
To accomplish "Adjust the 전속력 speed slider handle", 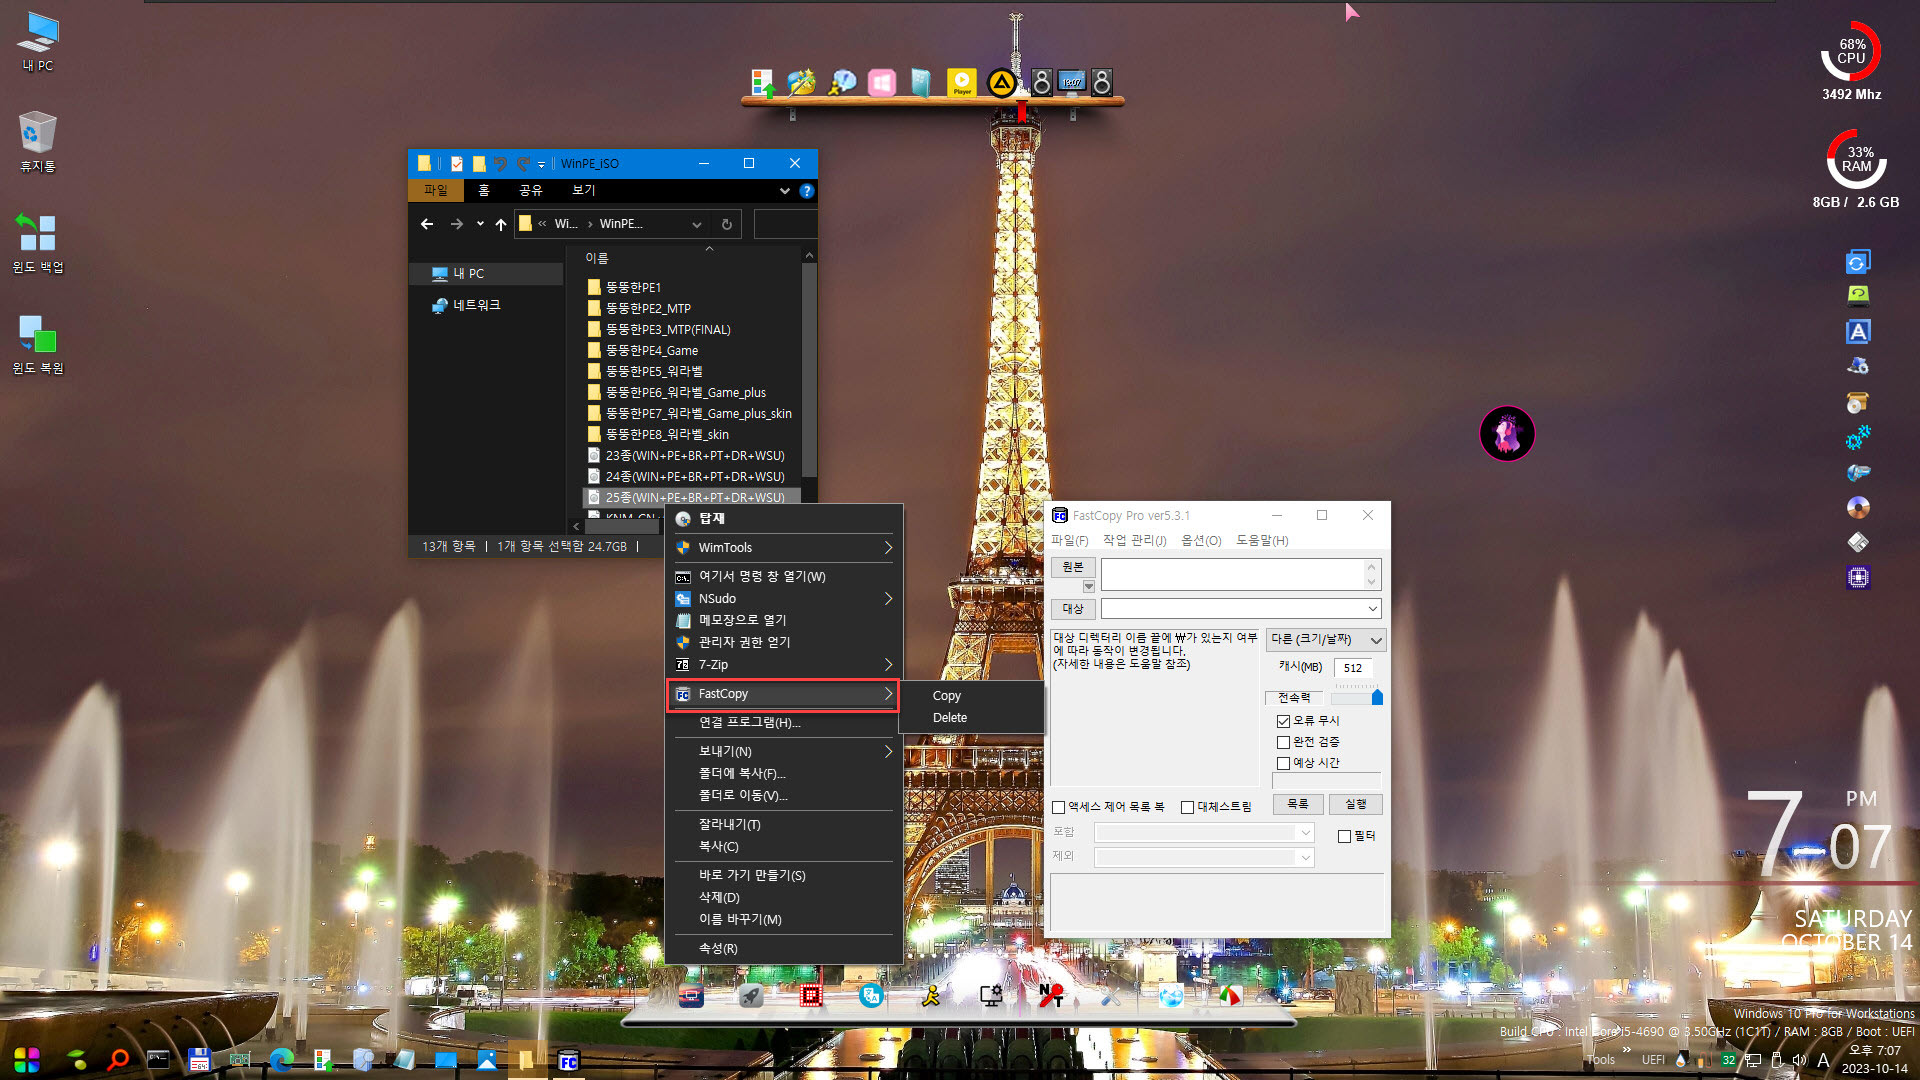I will [1377, 697].
